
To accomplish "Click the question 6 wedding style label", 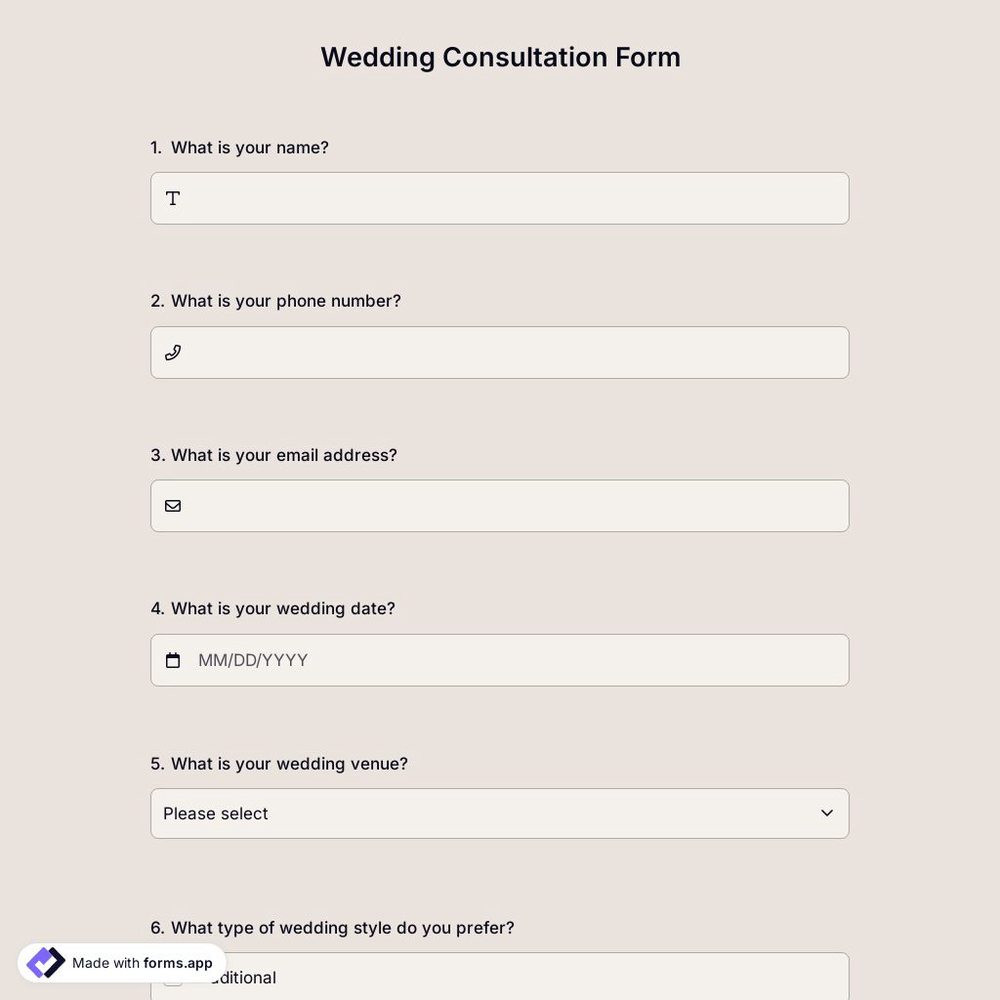I will click(333, 927).
